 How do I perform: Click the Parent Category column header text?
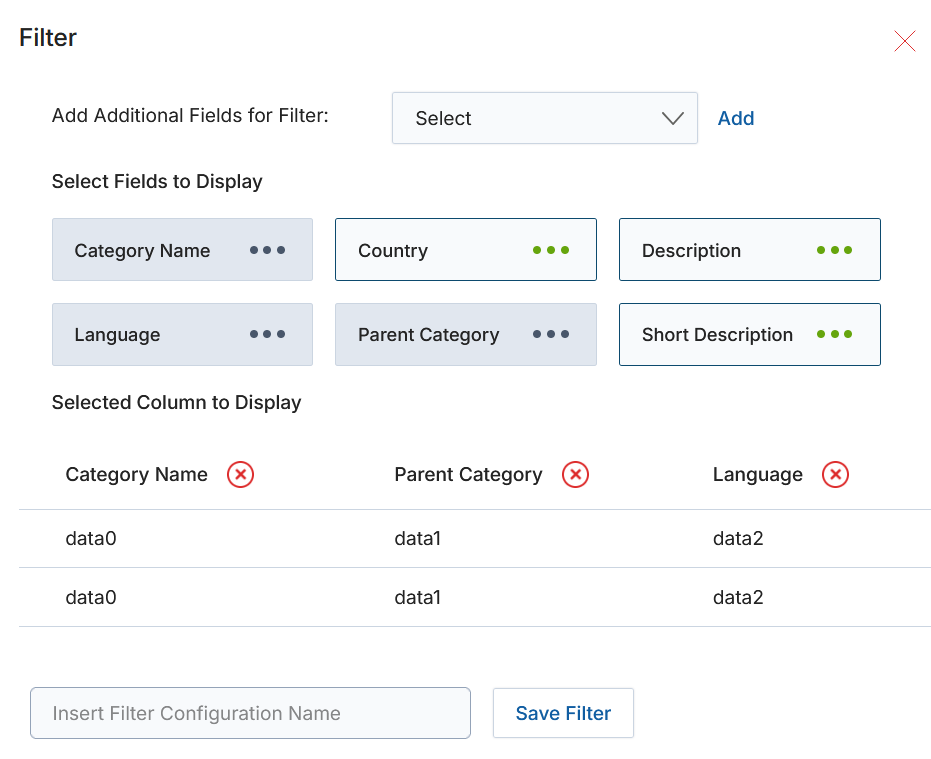pyautogui.click(x=468, y=475)
